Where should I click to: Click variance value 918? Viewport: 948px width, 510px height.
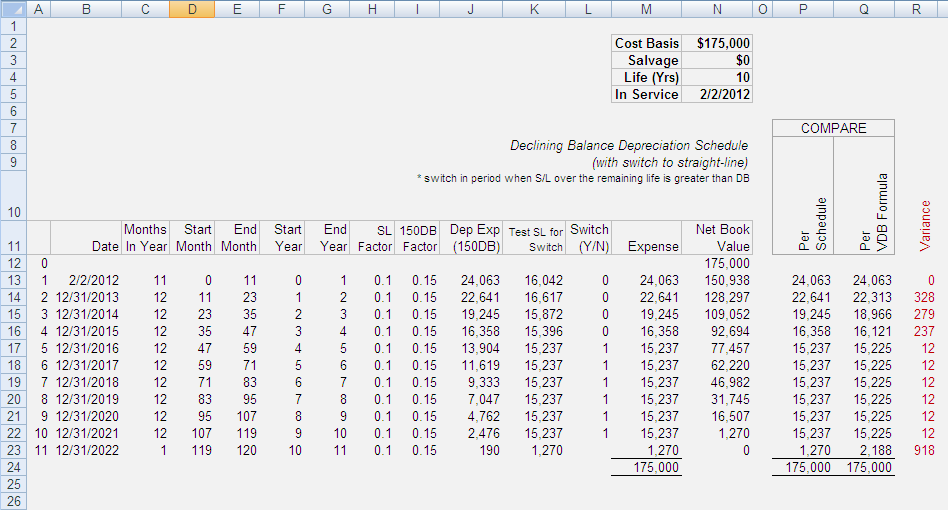[x=924, y=450]
